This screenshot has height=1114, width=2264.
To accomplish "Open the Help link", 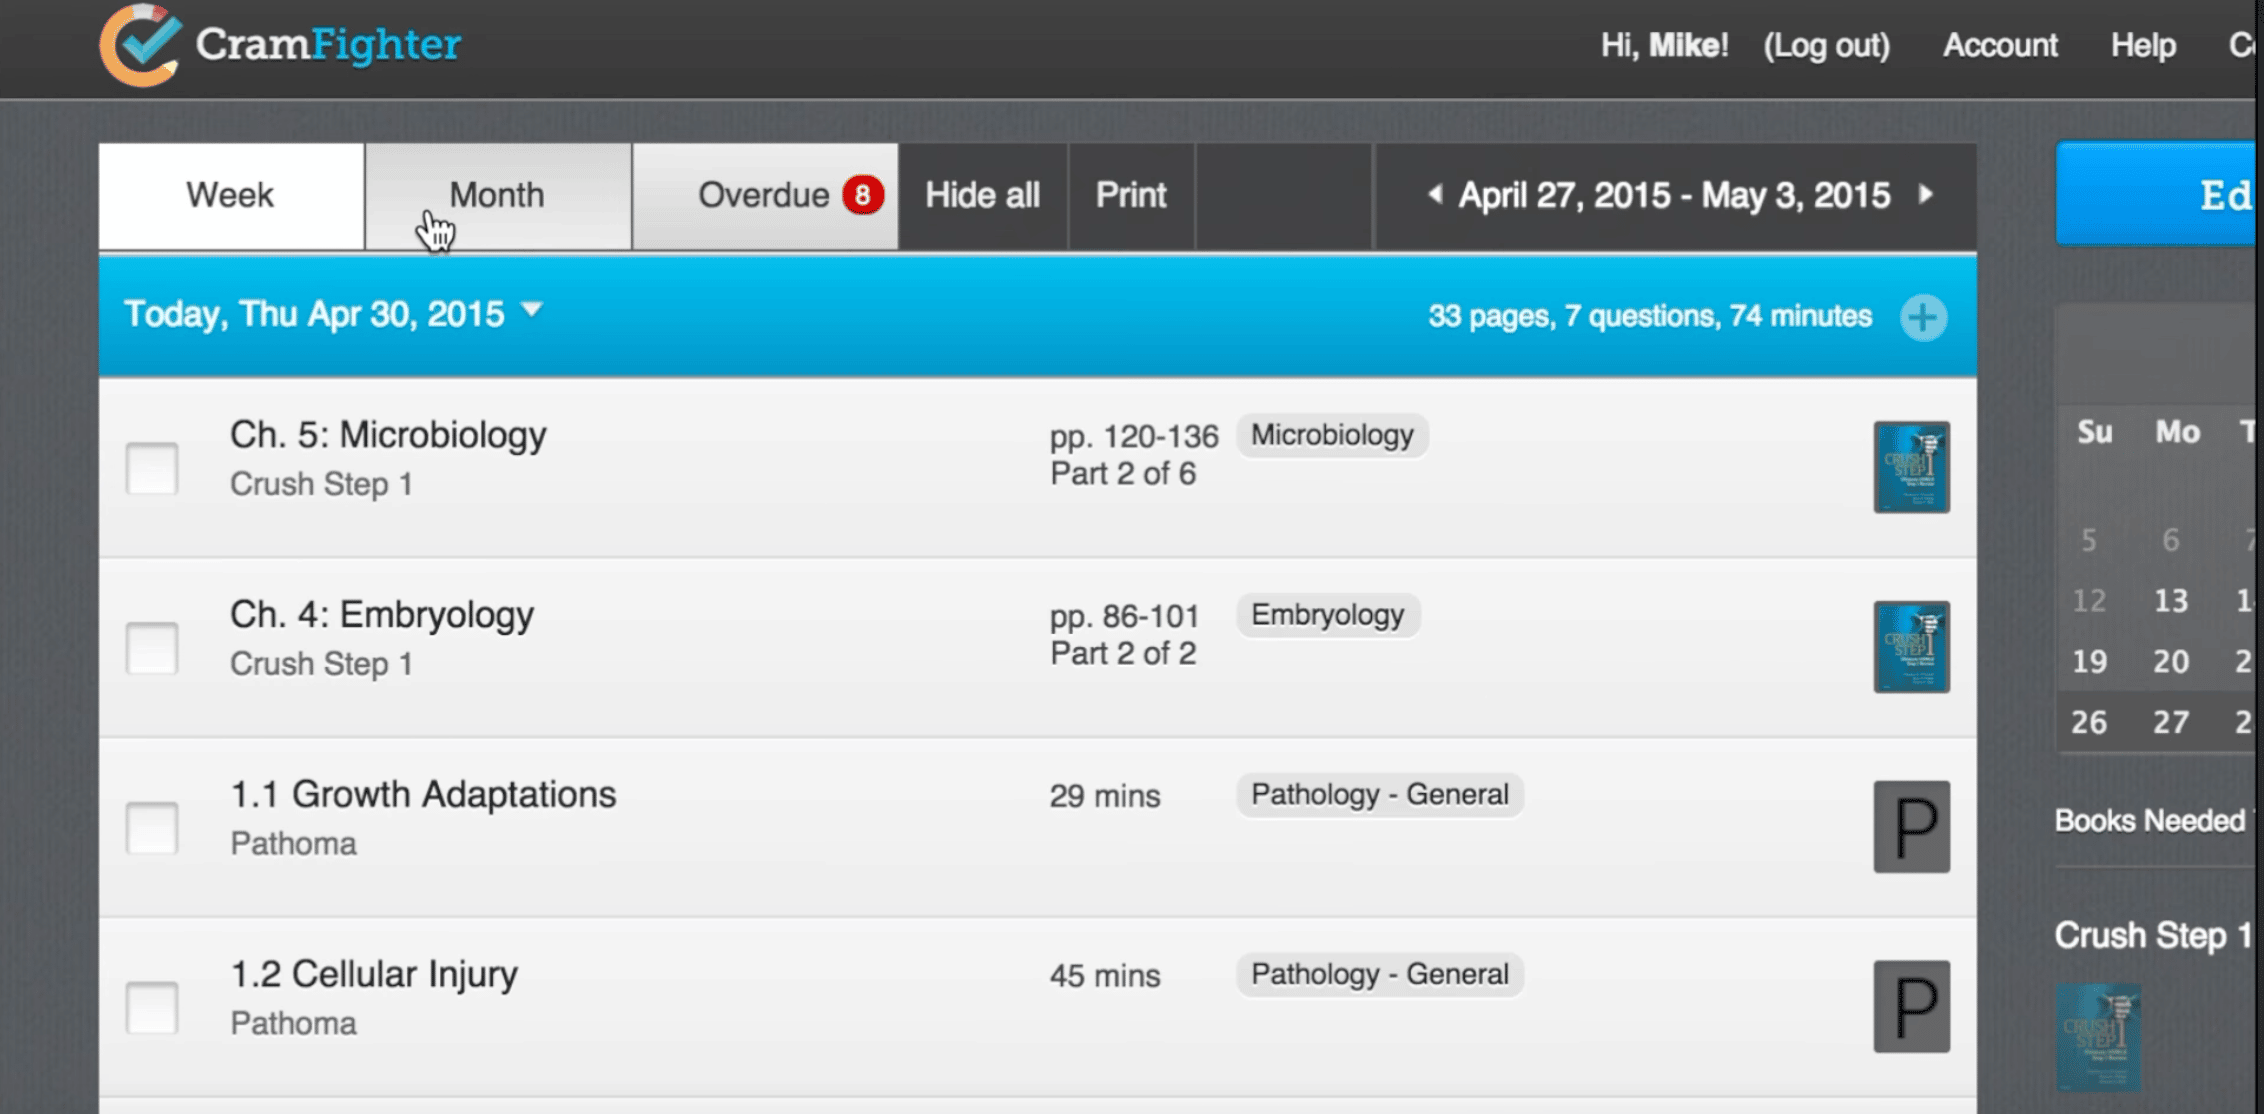I will tap(2143, 45).
